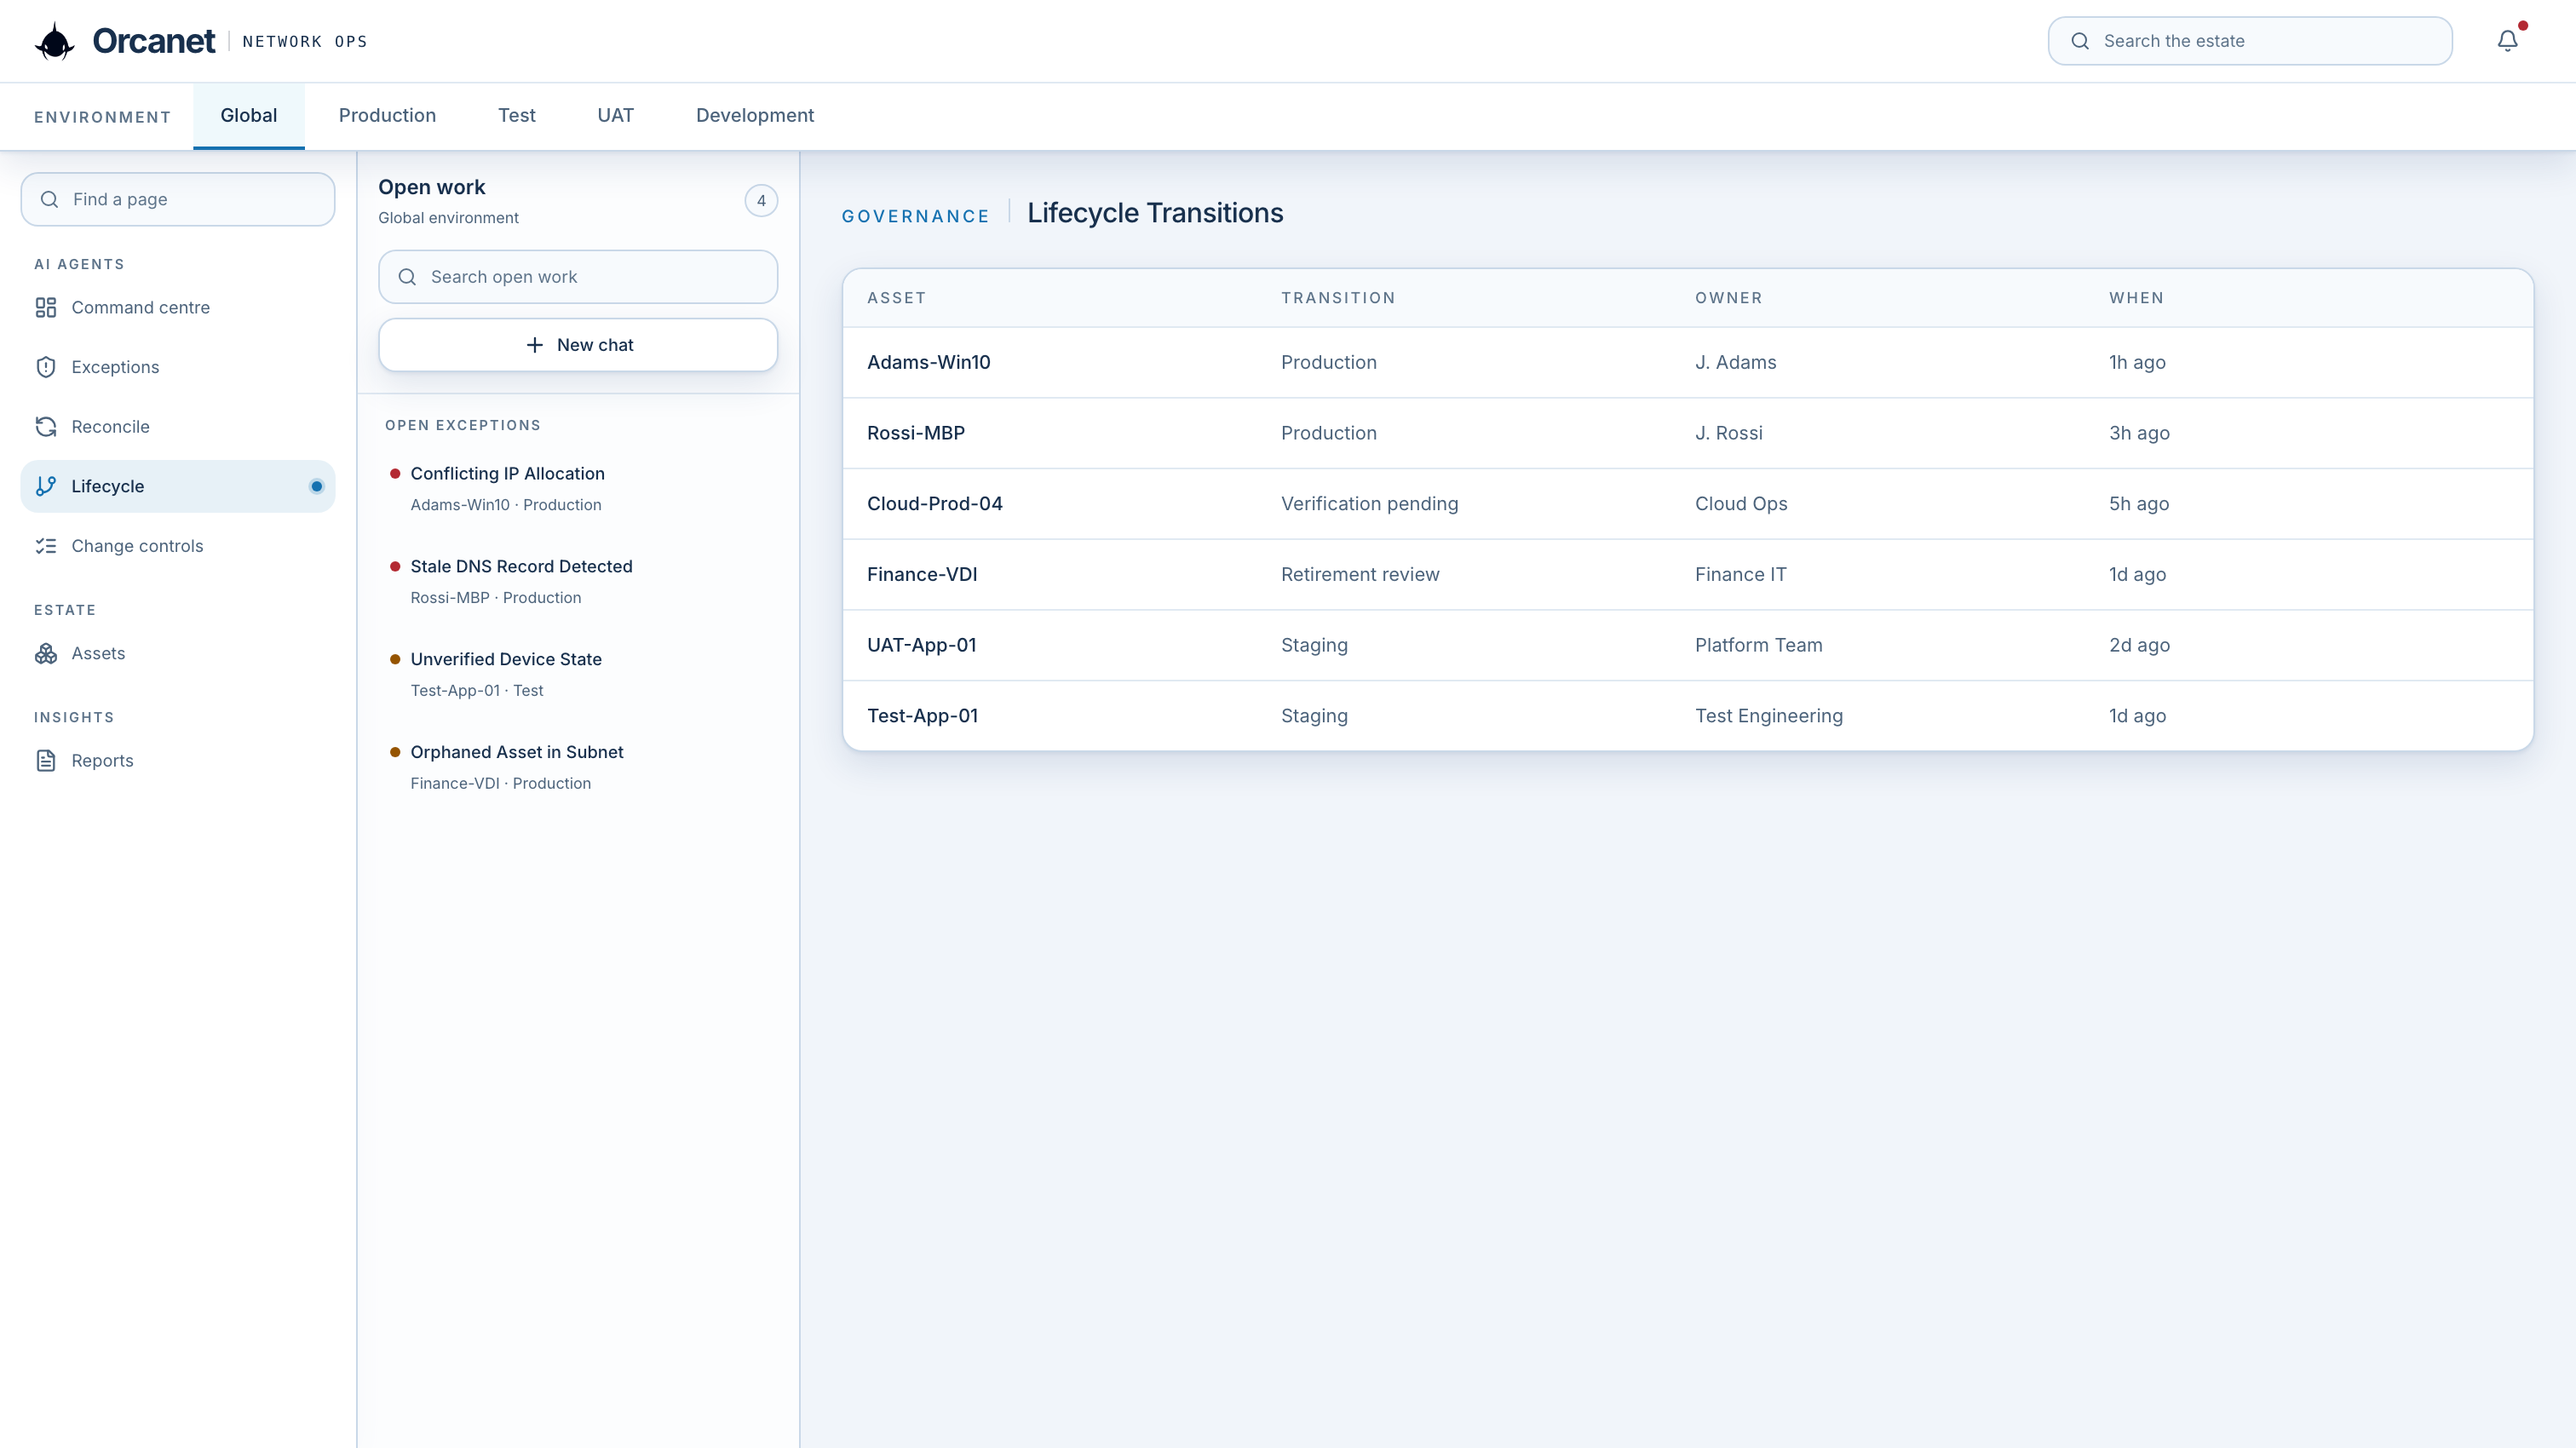The width and height of the screenshot is (2576, 1448).
Task: Click the Reports document icon
Action: [46, 761]
